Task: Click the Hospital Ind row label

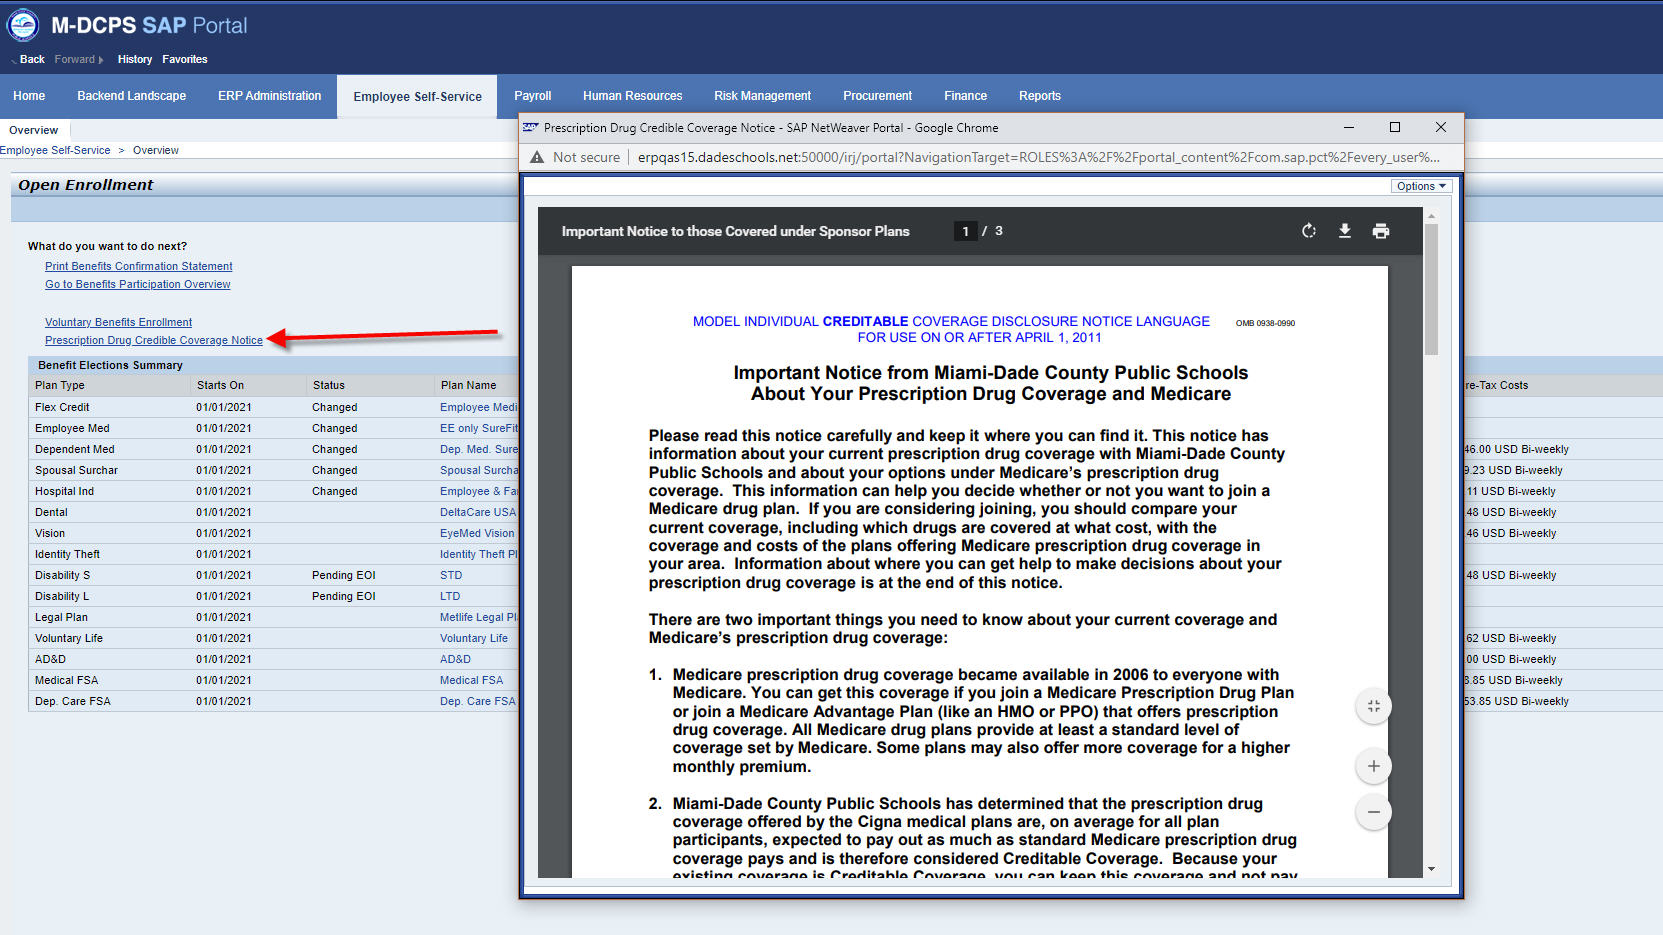Action: pos(64,491)
